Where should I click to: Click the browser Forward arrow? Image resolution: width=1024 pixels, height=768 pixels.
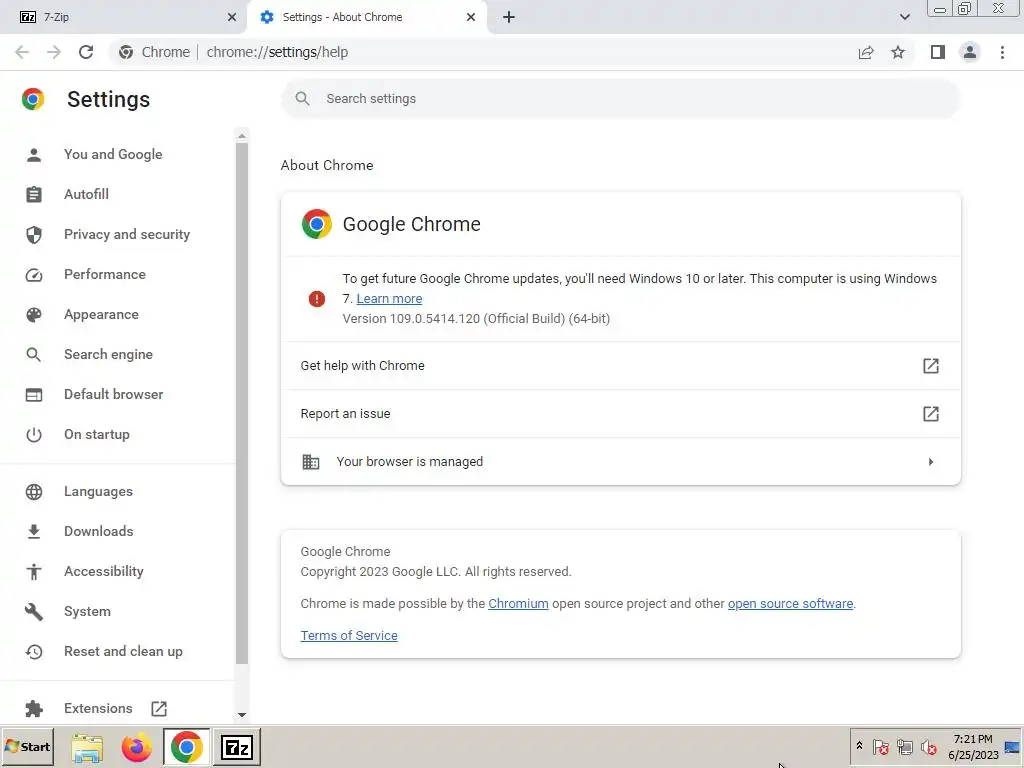pos(54,52)
